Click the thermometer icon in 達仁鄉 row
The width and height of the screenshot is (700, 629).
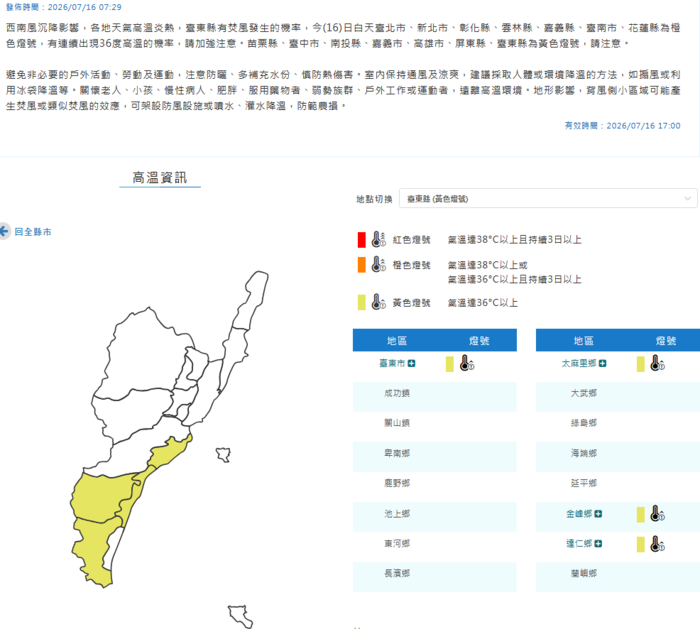coord(658,544)
